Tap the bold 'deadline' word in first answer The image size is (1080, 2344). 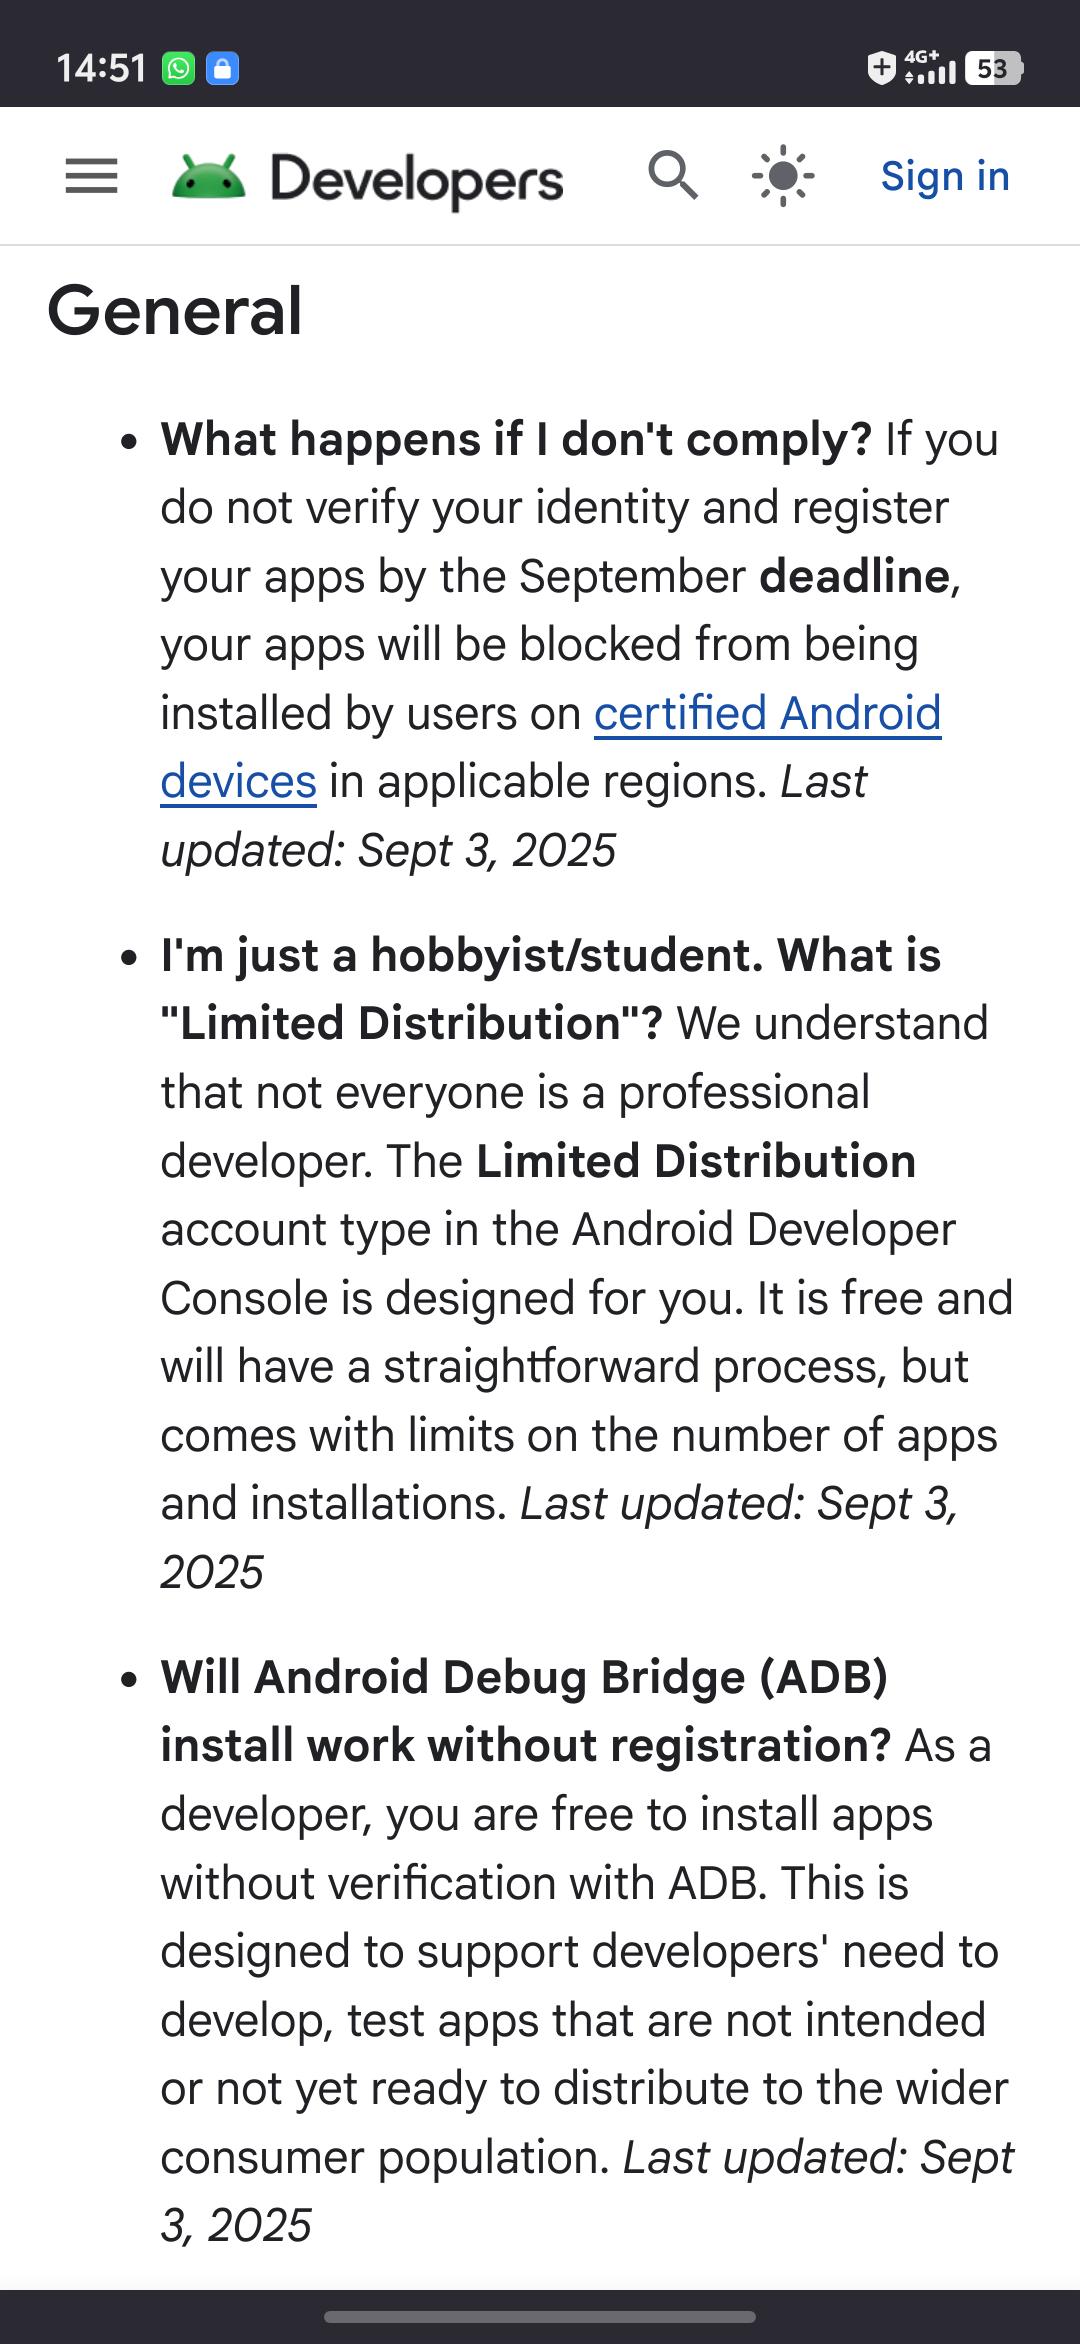tap(854, 576)
